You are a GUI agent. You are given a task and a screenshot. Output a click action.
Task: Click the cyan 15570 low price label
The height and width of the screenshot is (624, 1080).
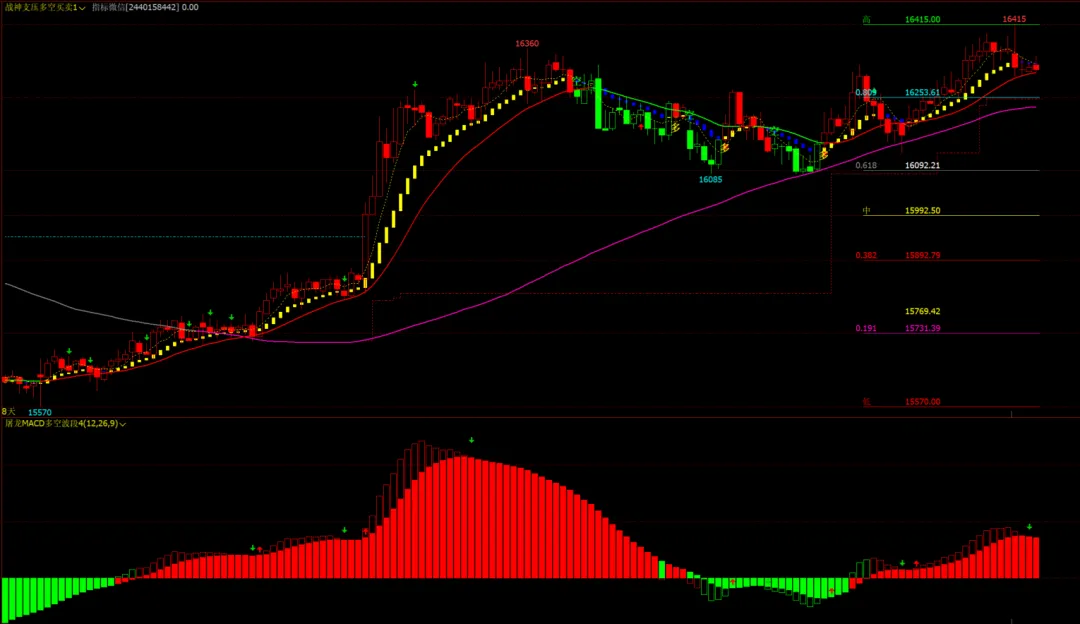coord(40,413)
